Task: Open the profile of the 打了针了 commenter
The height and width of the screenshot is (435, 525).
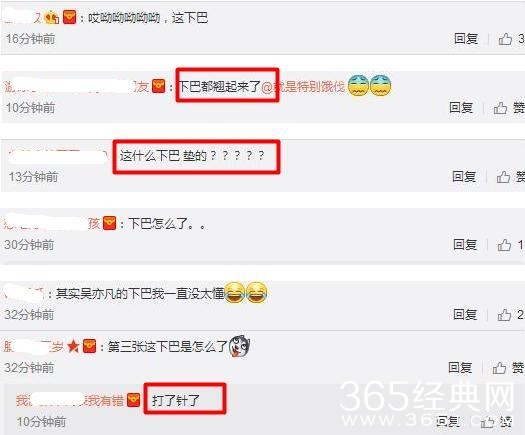Action: tap(70, 400)
